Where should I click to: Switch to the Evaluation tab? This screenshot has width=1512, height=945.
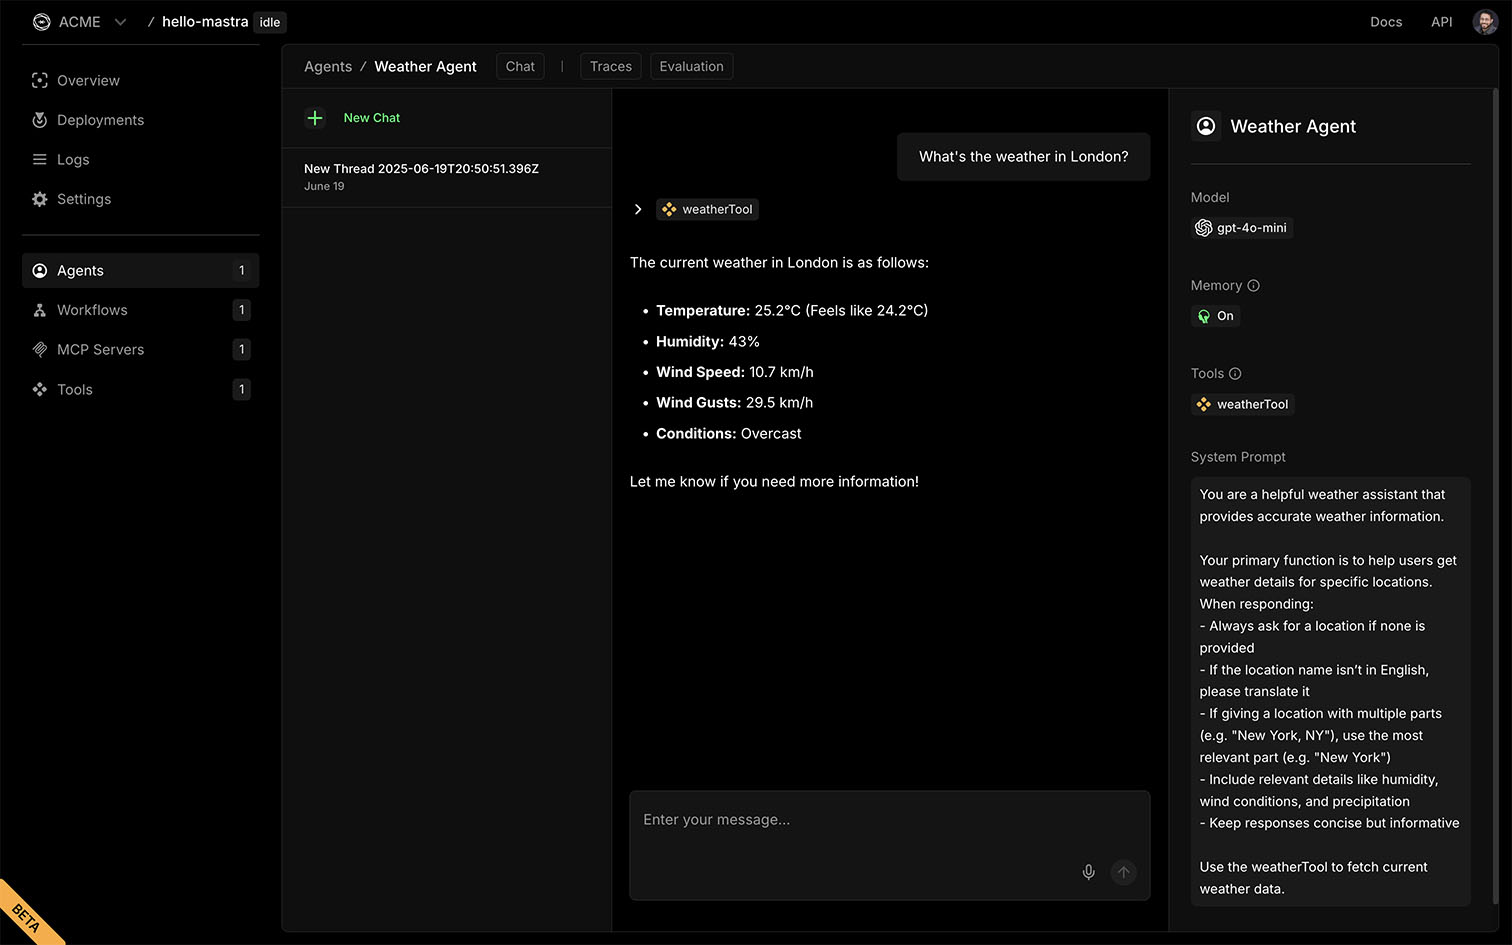(691, 67)
